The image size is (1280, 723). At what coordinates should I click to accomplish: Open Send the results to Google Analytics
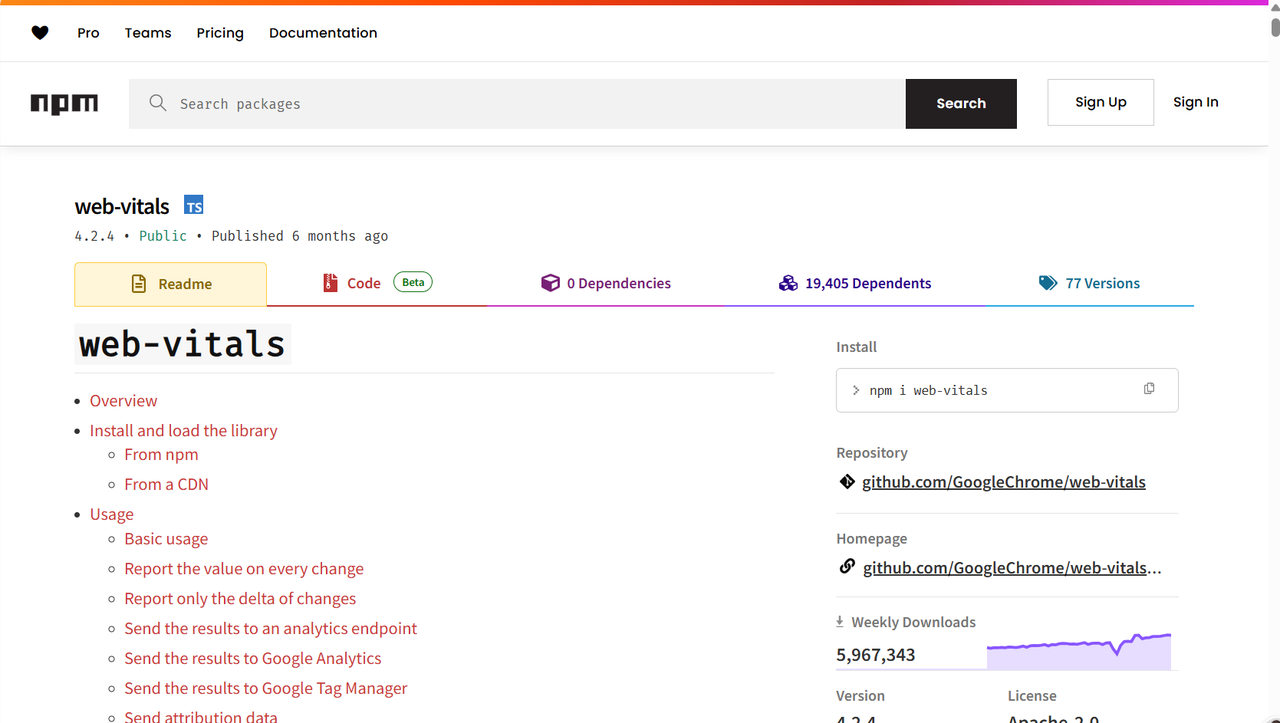click(x=253, y=658)
